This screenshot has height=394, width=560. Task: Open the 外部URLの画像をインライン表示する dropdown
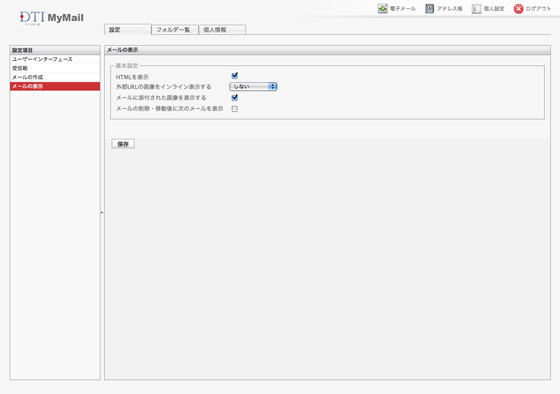pyautogui.click(x=253, y=86)
